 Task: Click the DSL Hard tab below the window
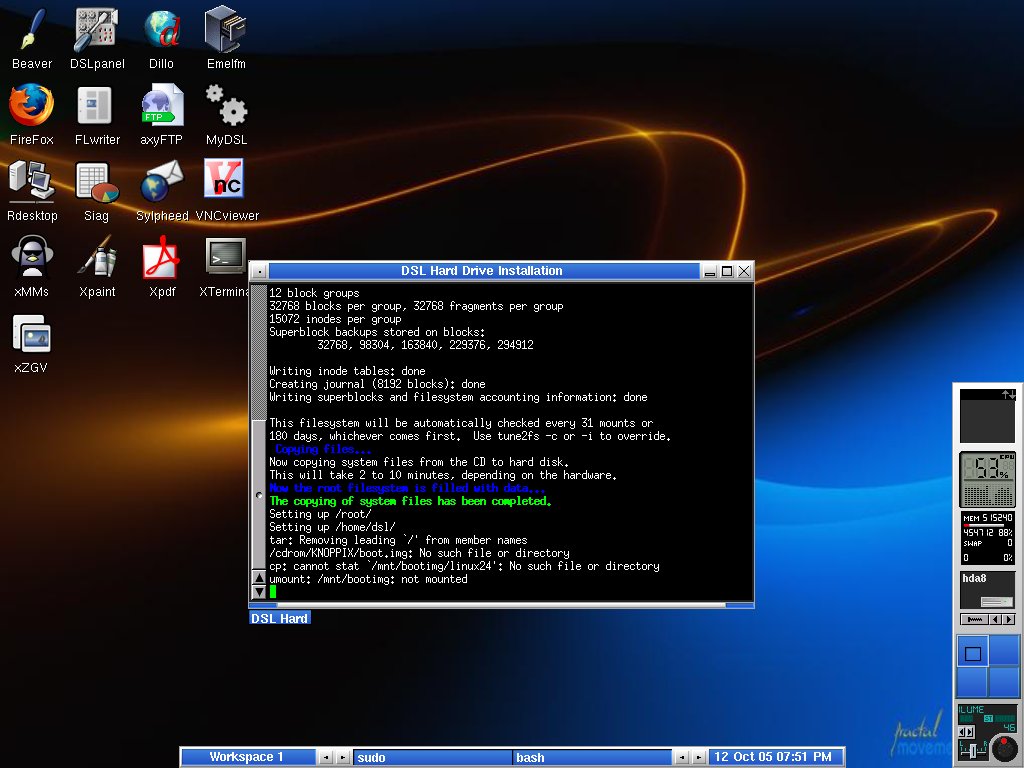(x=280, y=618)
